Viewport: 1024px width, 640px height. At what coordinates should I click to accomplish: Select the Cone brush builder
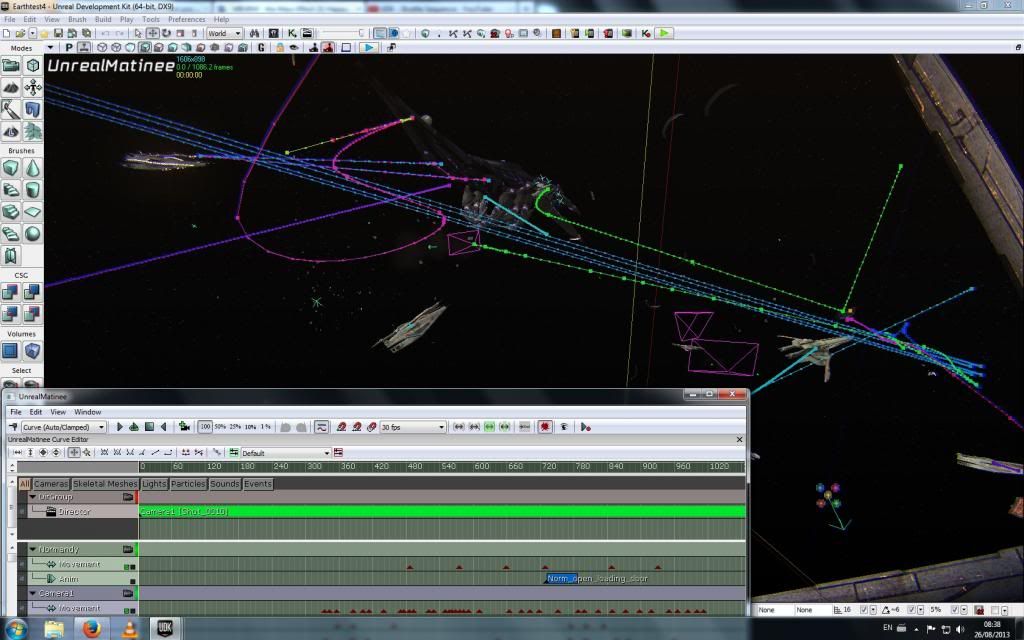(x=33, y=167)
